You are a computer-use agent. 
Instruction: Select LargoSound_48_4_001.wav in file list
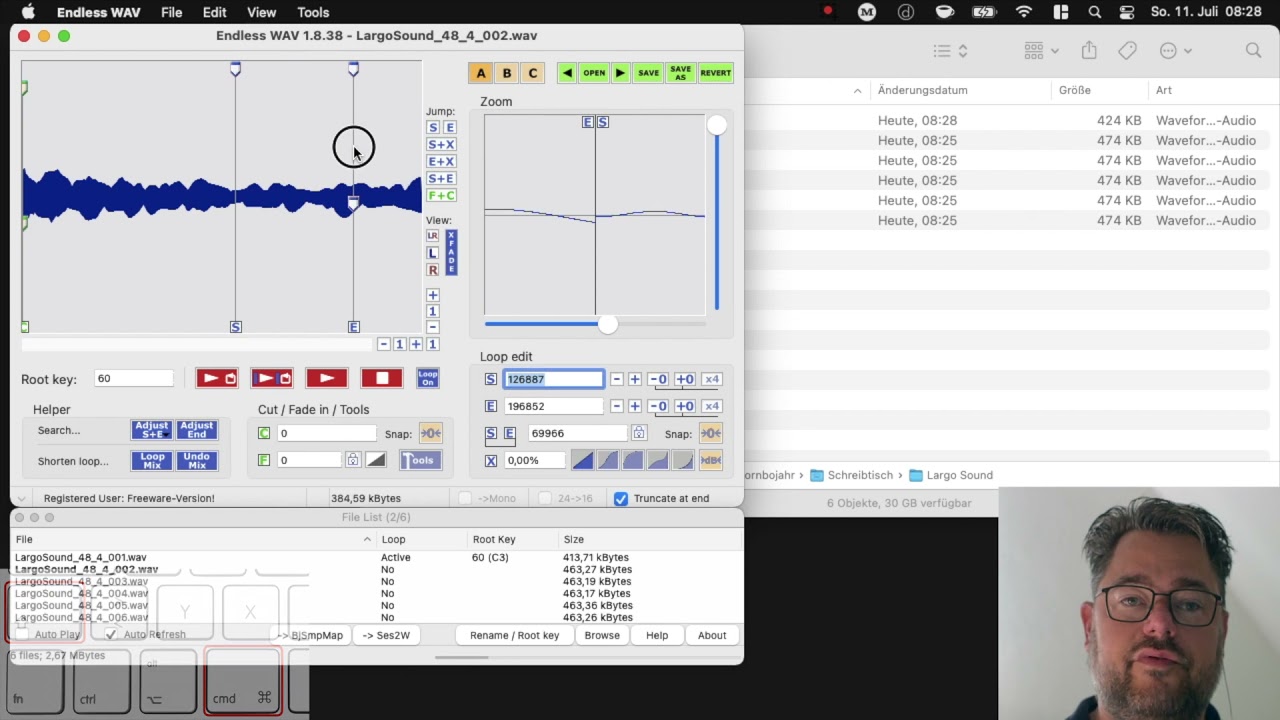point(81,557)
